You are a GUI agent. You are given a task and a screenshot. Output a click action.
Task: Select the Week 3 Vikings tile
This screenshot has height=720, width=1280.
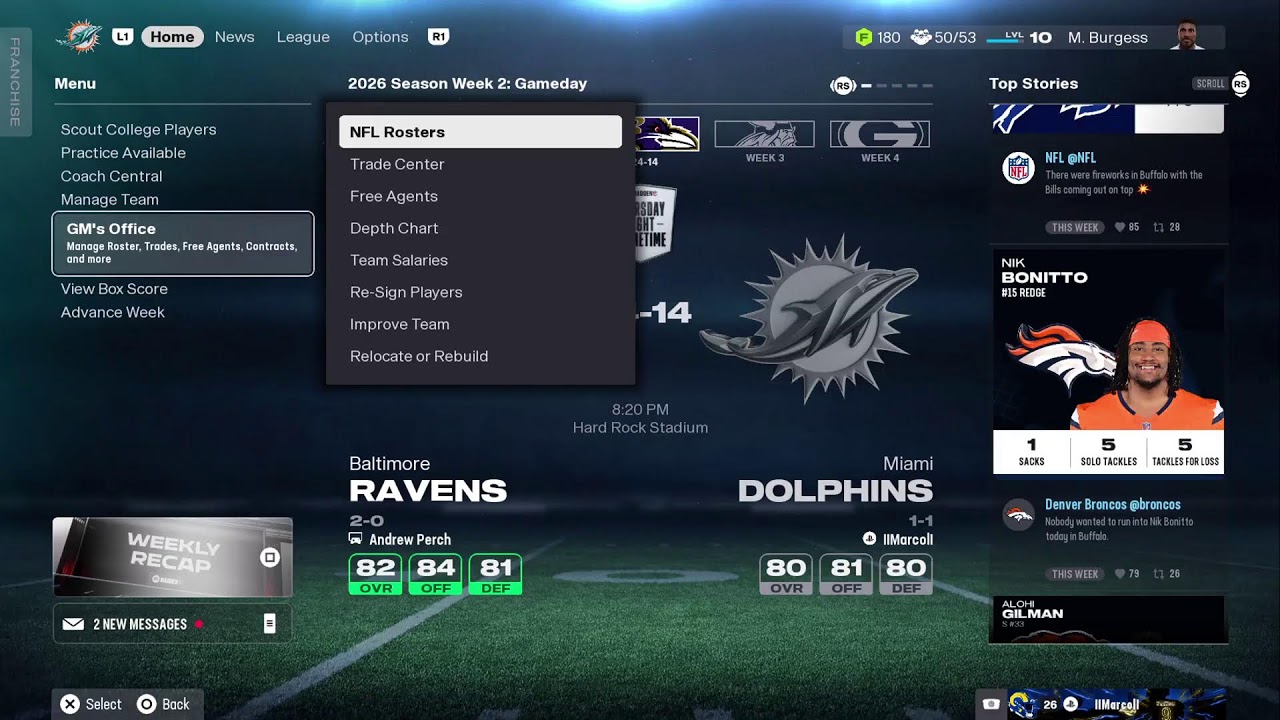[765, 135]
